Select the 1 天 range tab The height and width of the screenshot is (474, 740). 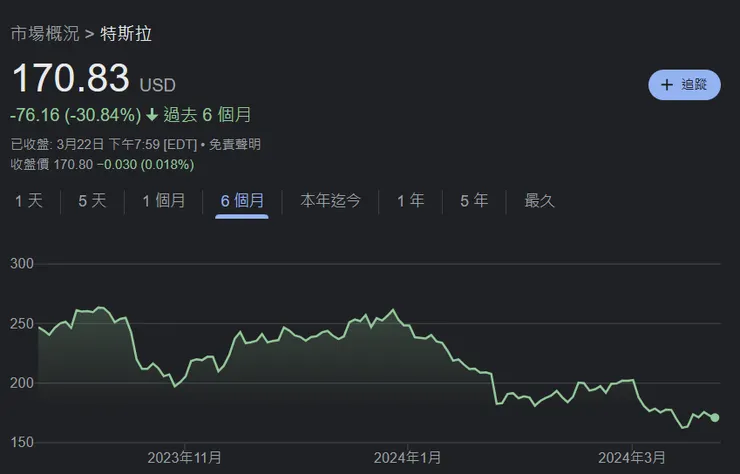[x=29, y=201]
